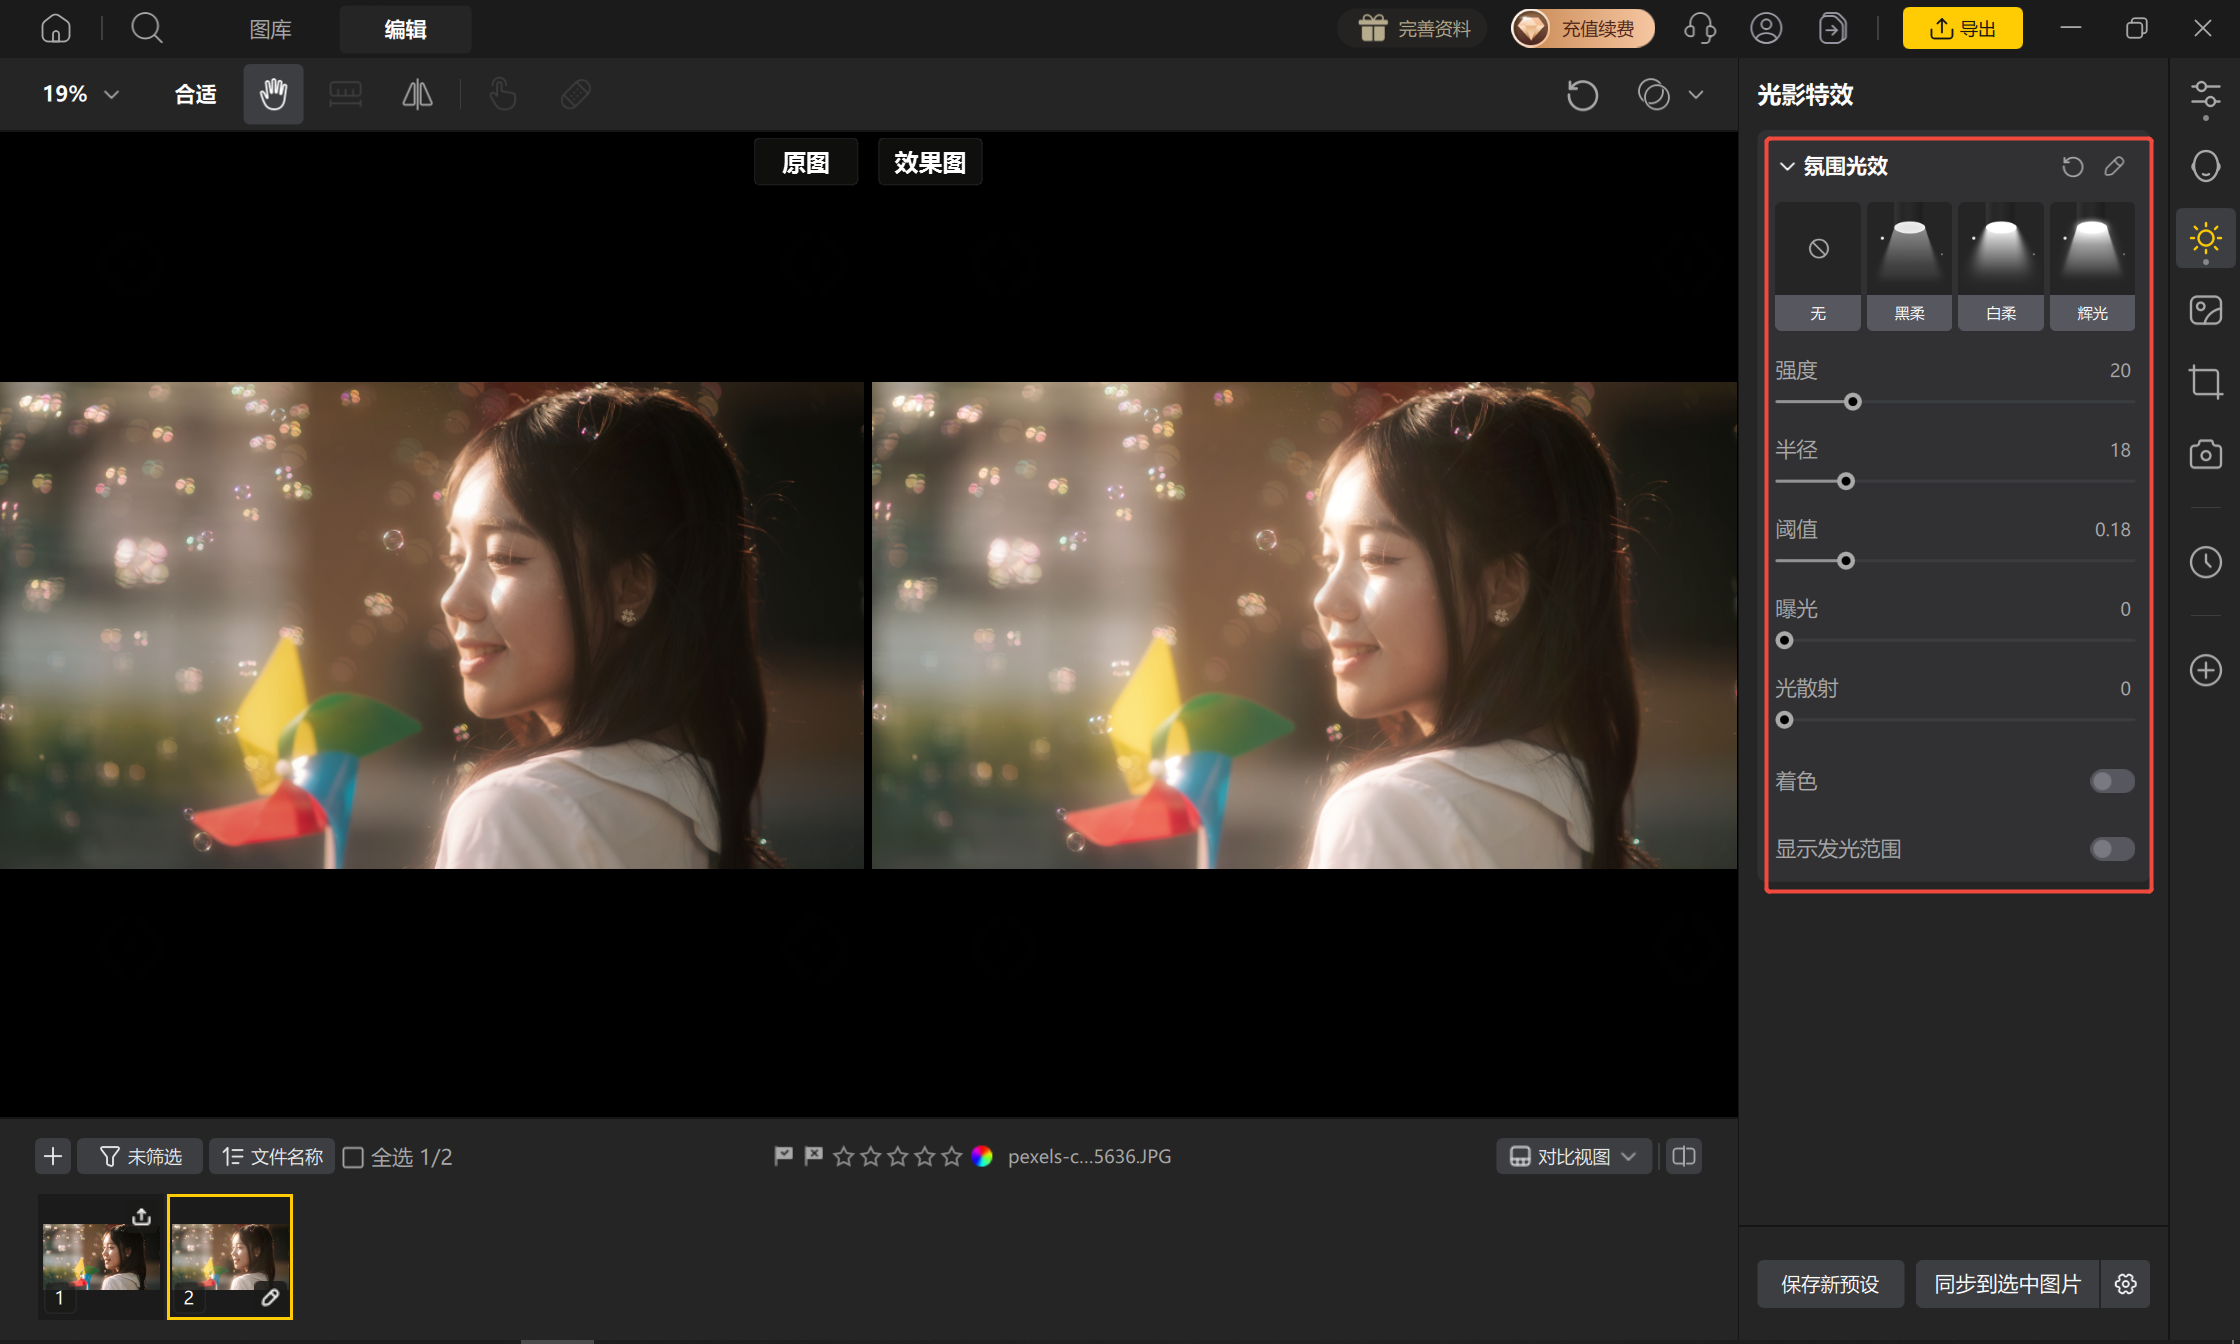Select the hand pan tool
This screenshot has height=1344, width=2240.
[x=273, y=94]
